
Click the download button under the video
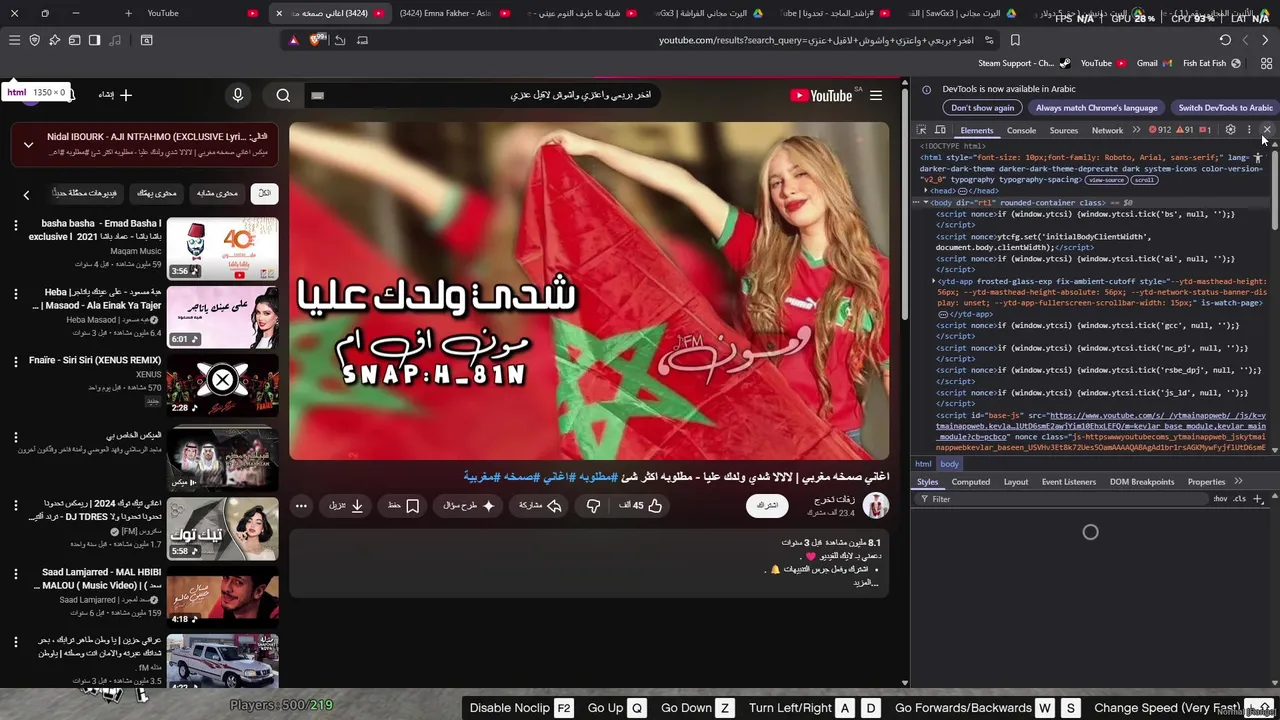(346, 506)
